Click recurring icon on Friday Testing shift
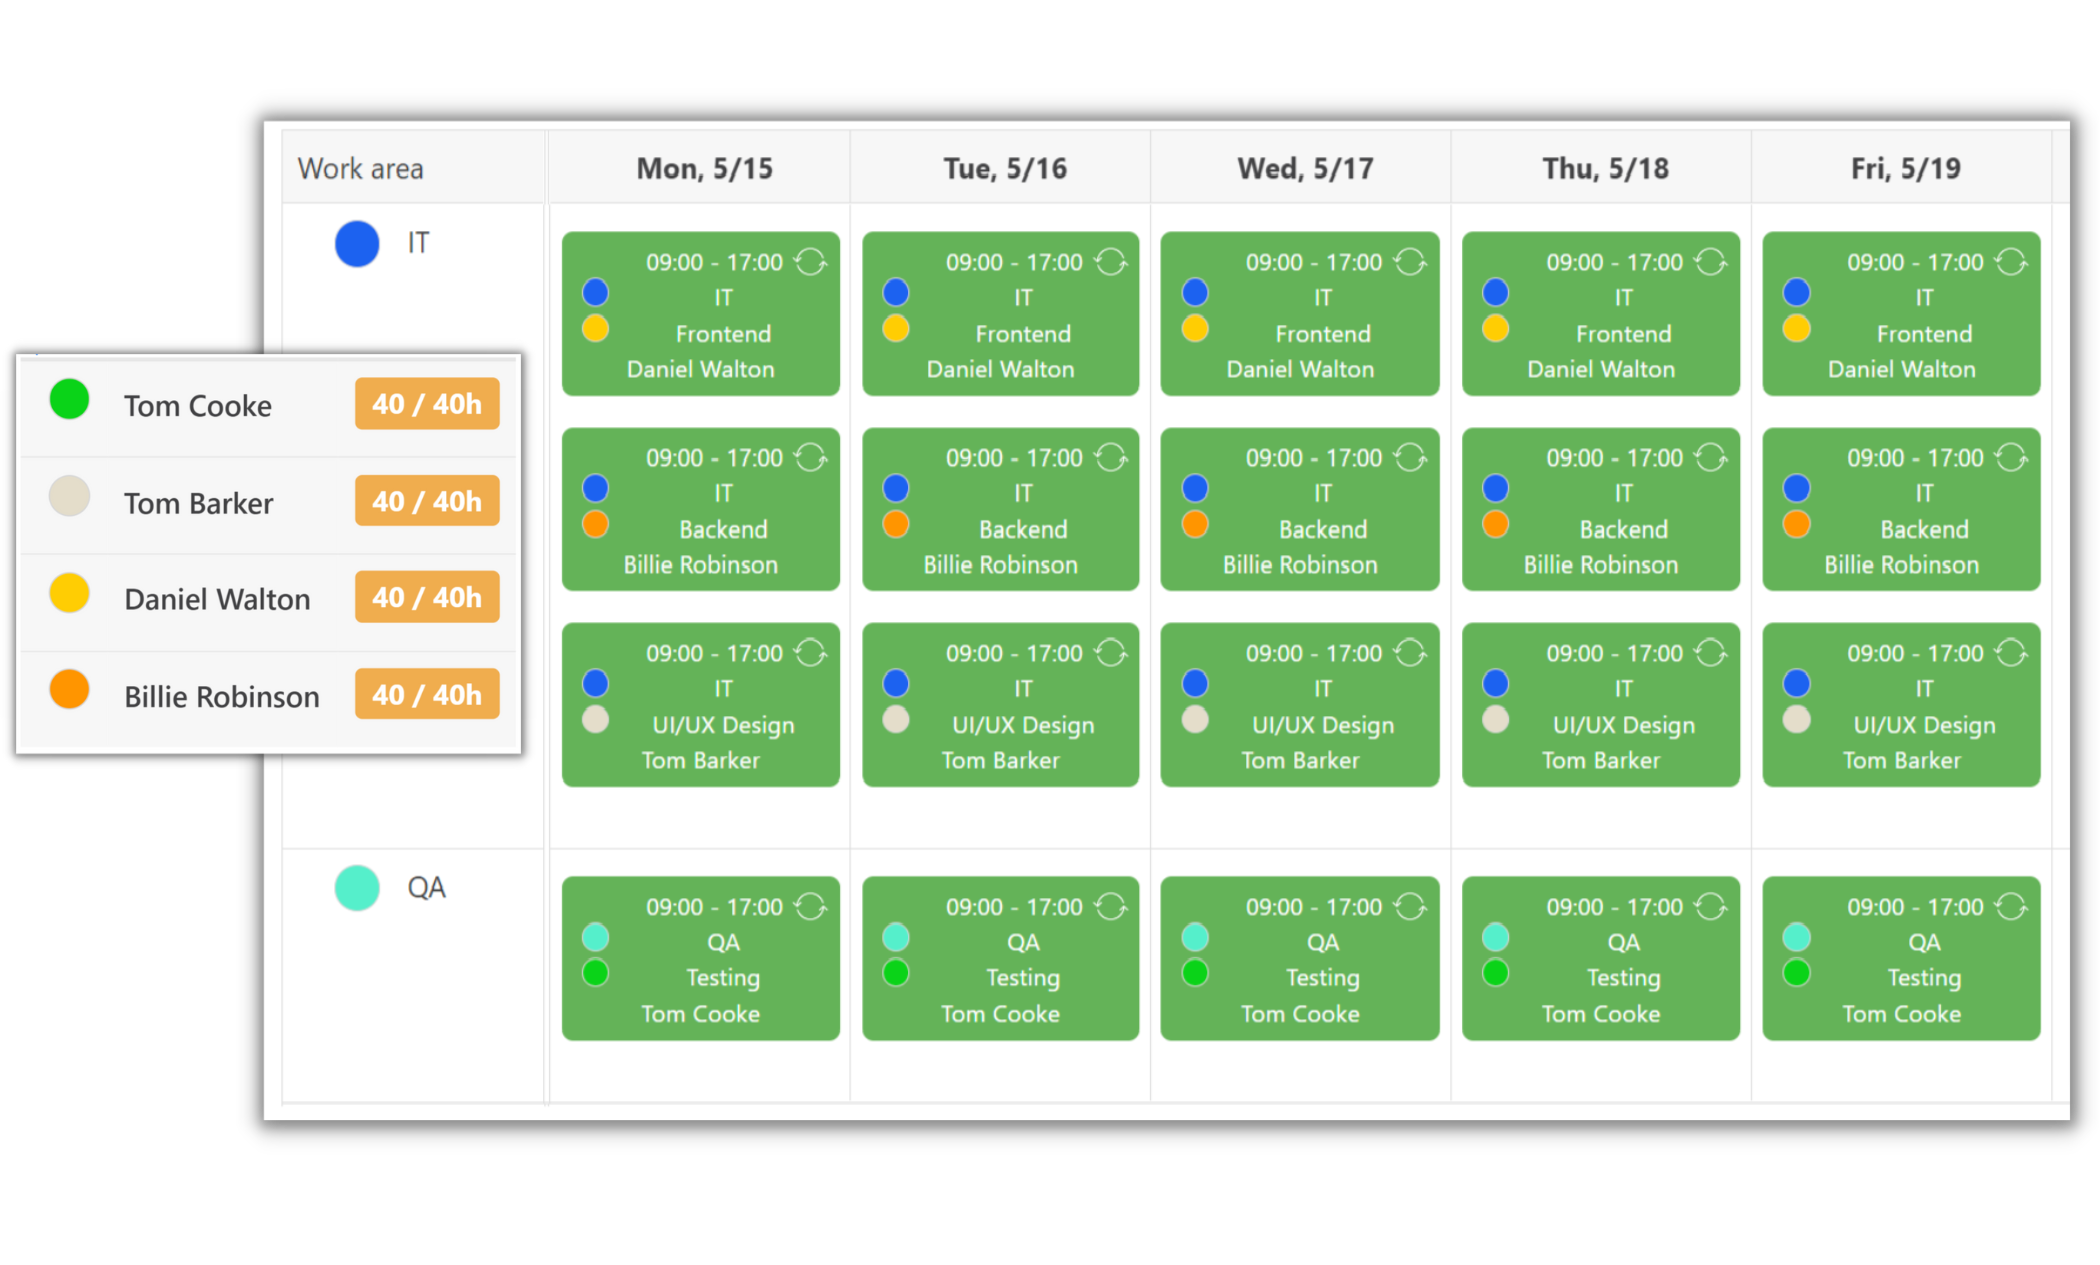Viewport: 2100px width, 1265px height. (2010, 907)
